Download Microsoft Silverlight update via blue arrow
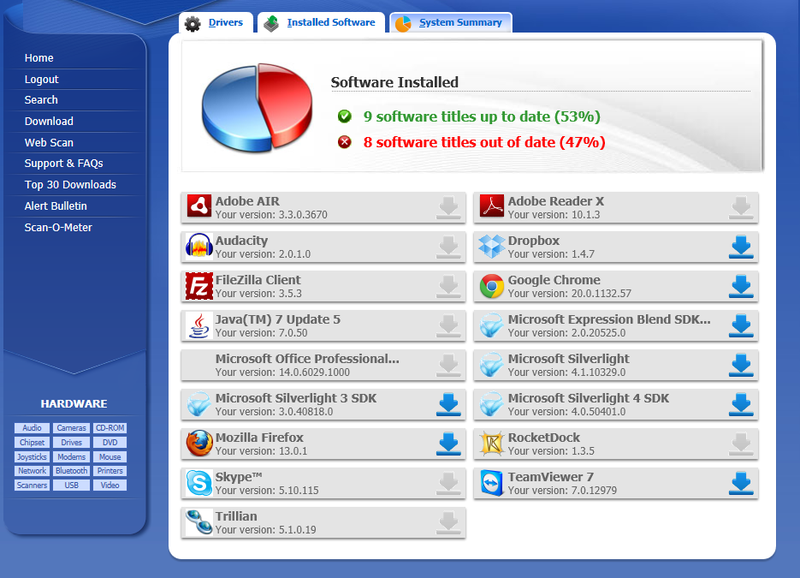Screen dimensions: 800x578 [741, 365]
